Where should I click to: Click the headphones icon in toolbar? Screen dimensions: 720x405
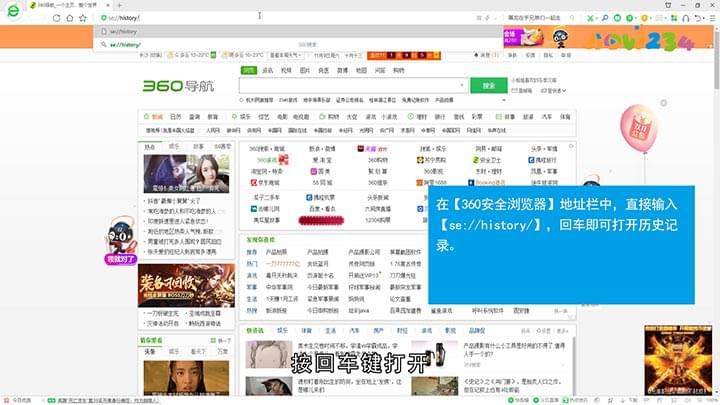coord(686,18)
